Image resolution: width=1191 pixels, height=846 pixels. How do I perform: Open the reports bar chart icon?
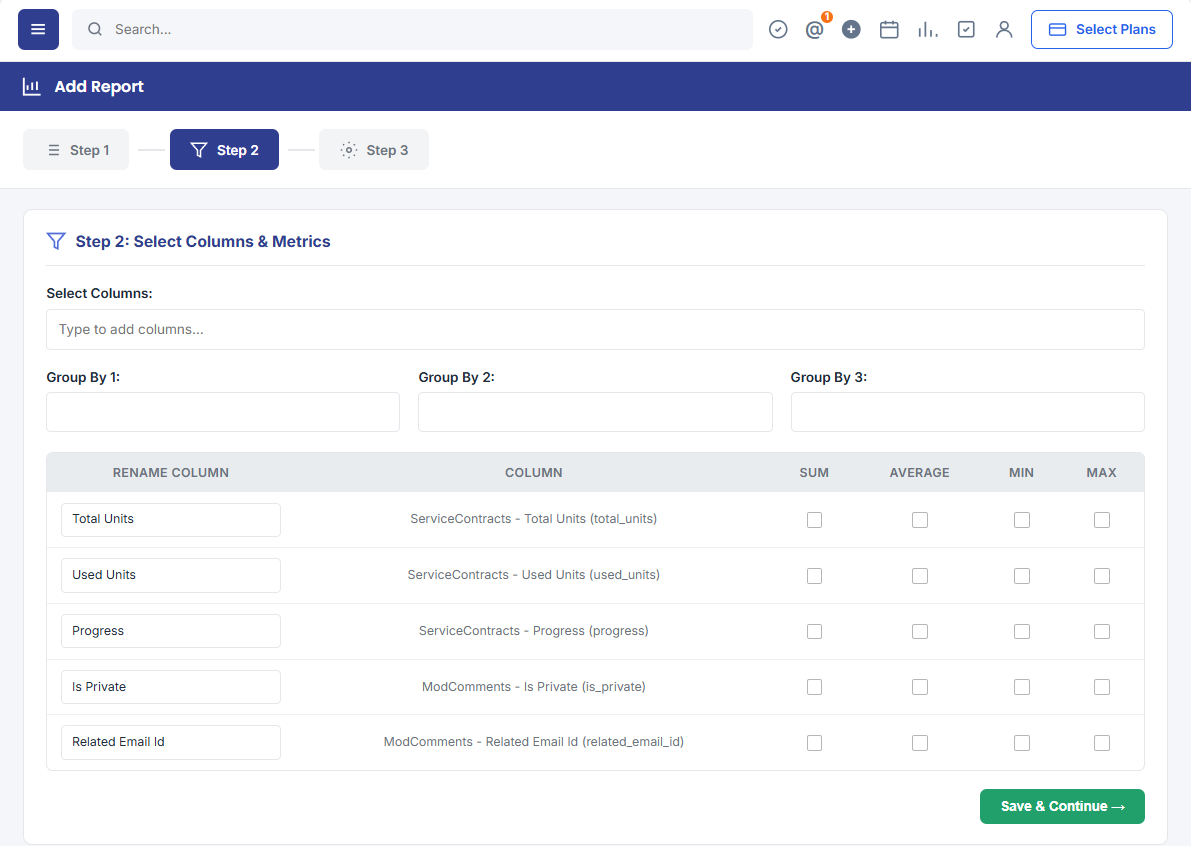coord(927,30)
